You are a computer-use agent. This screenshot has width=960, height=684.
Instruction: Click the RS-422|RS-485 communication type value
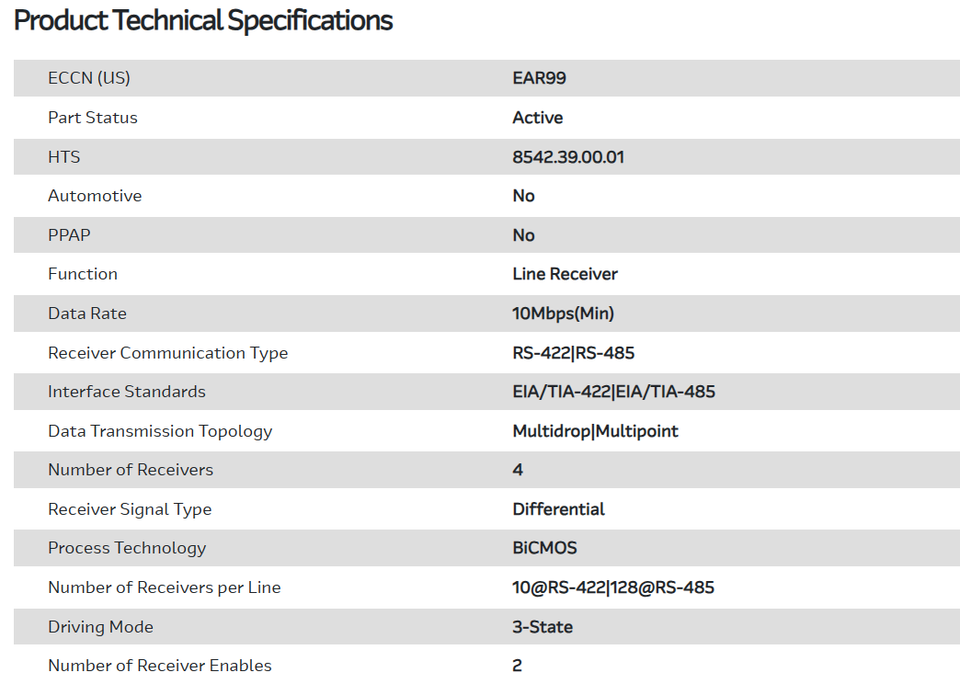pos(573,353)
